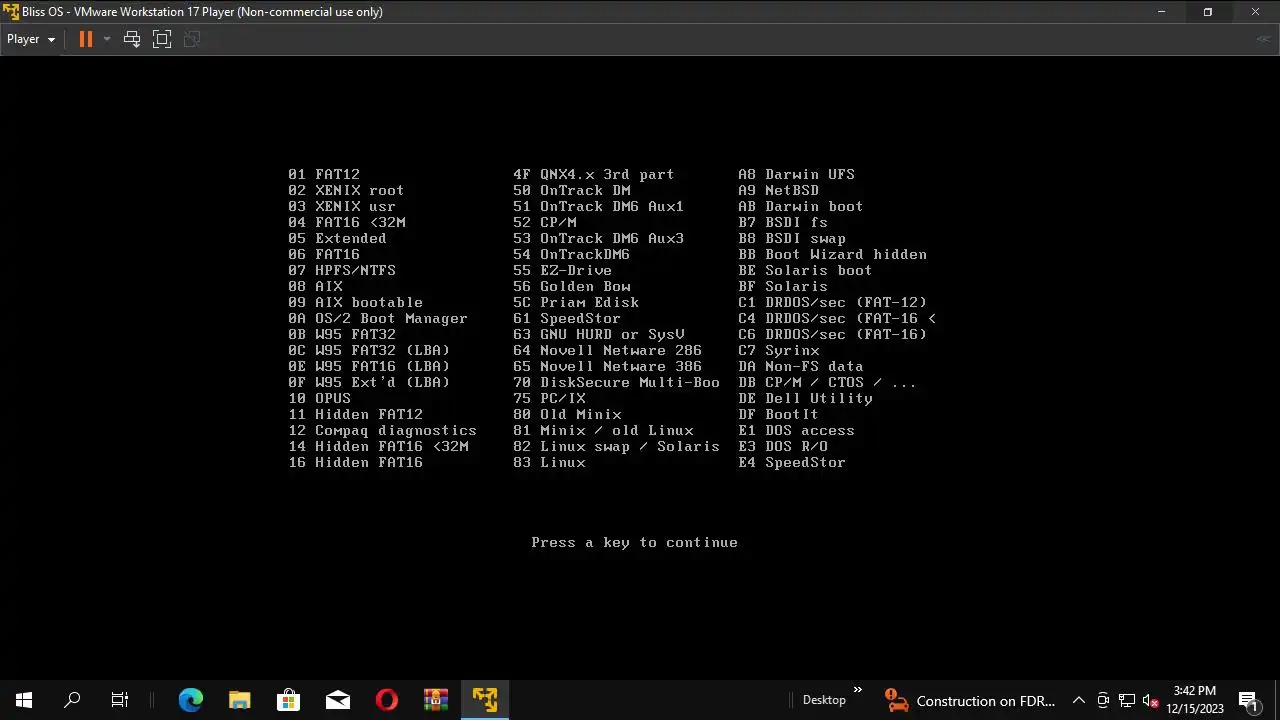Click the 'A9 NetBSD' entry
The image size is (1280, 720).
[x=778, y=190]
